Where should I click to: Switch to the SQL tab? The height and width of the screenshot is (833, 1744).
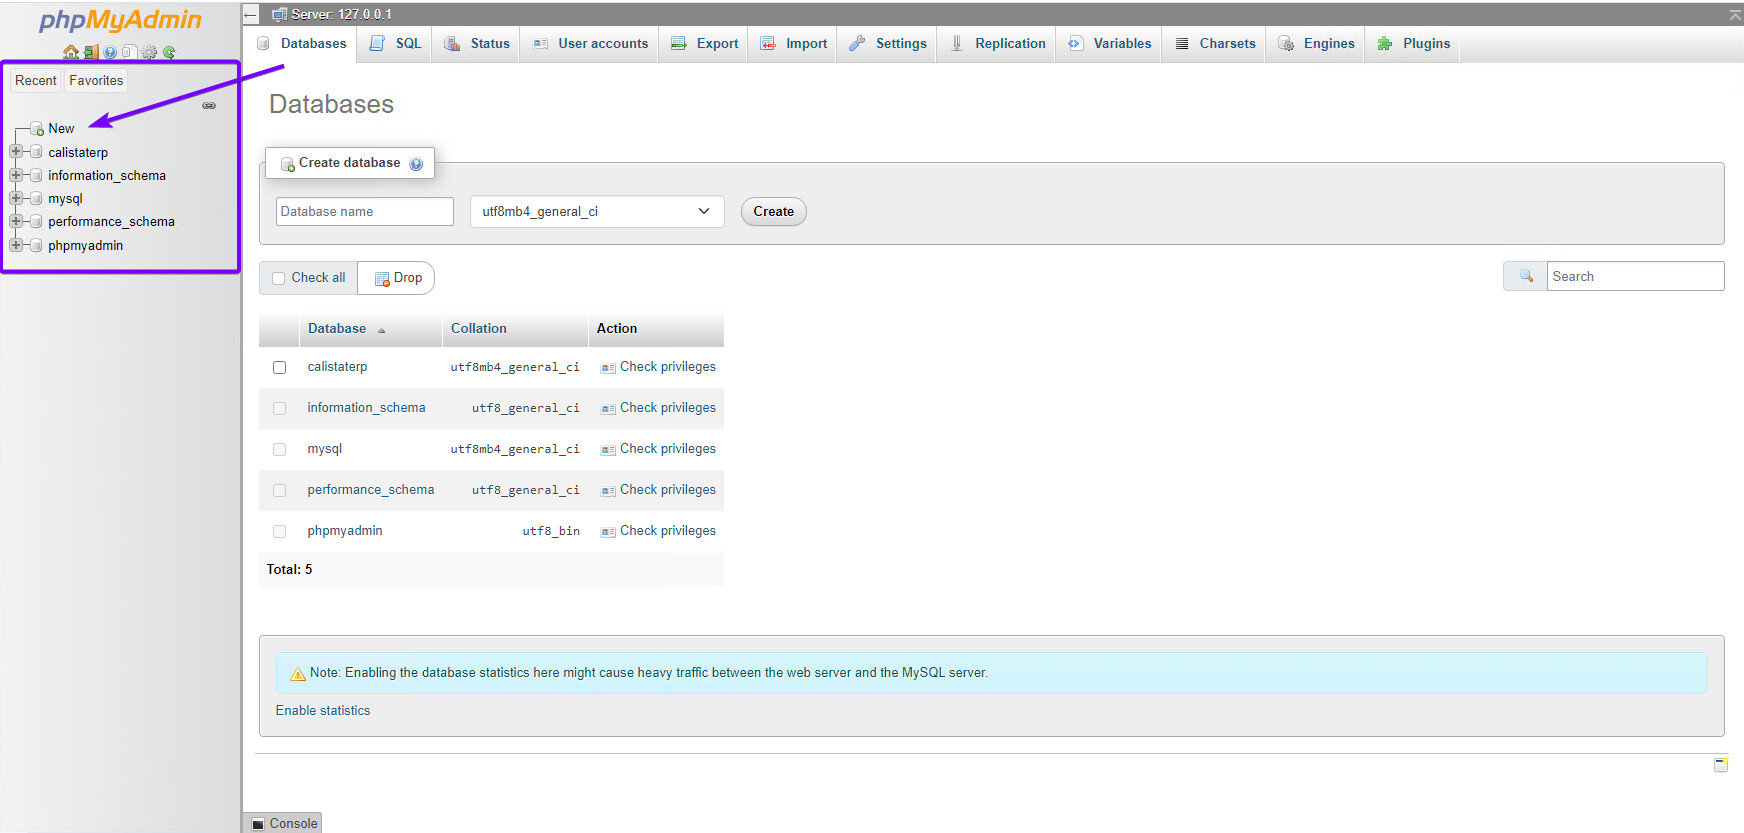[395, 43]
